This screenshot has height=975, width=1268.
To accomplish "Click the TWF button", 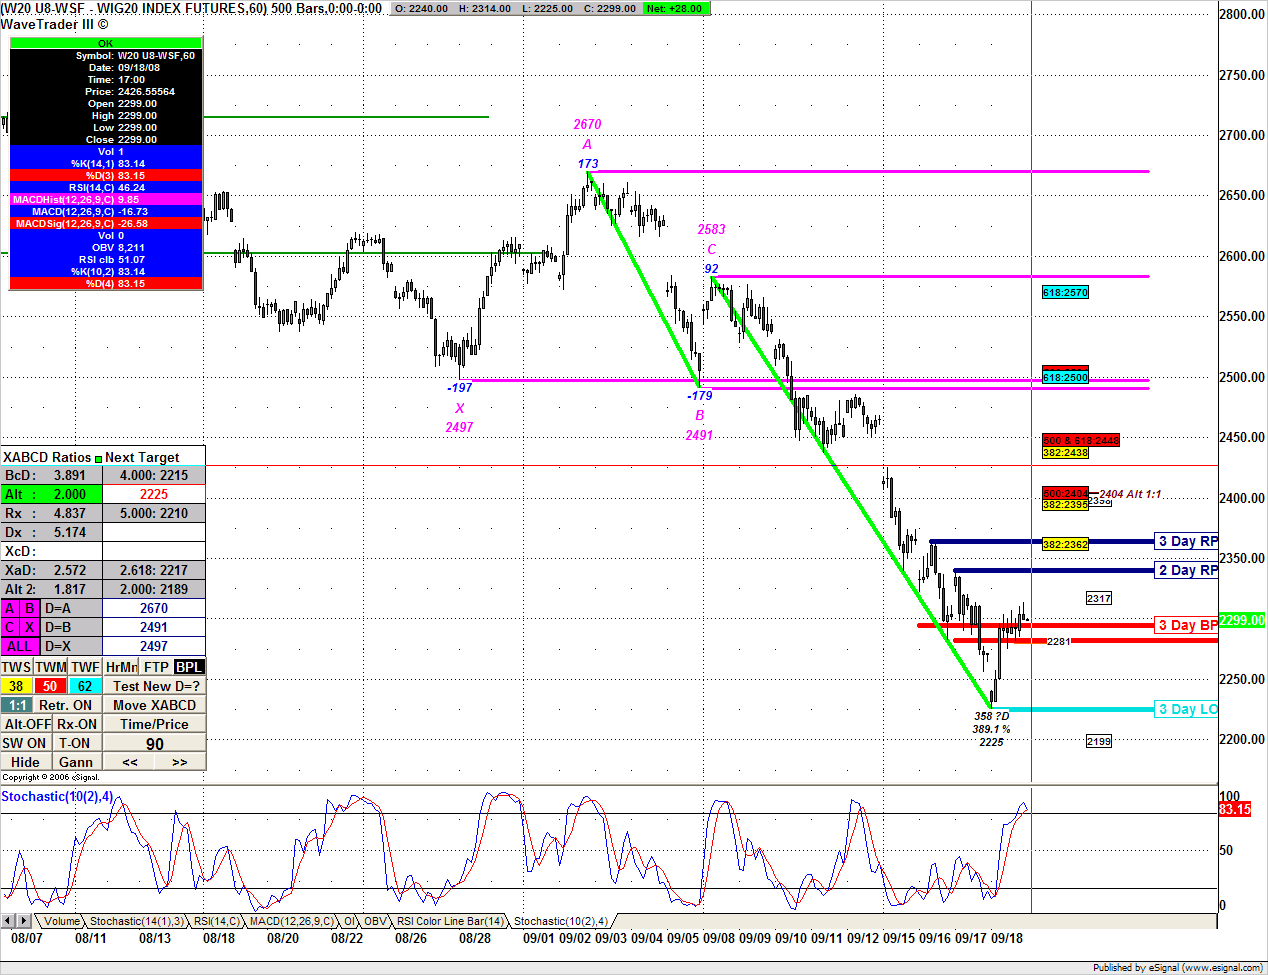I will (x=85, y=667).
